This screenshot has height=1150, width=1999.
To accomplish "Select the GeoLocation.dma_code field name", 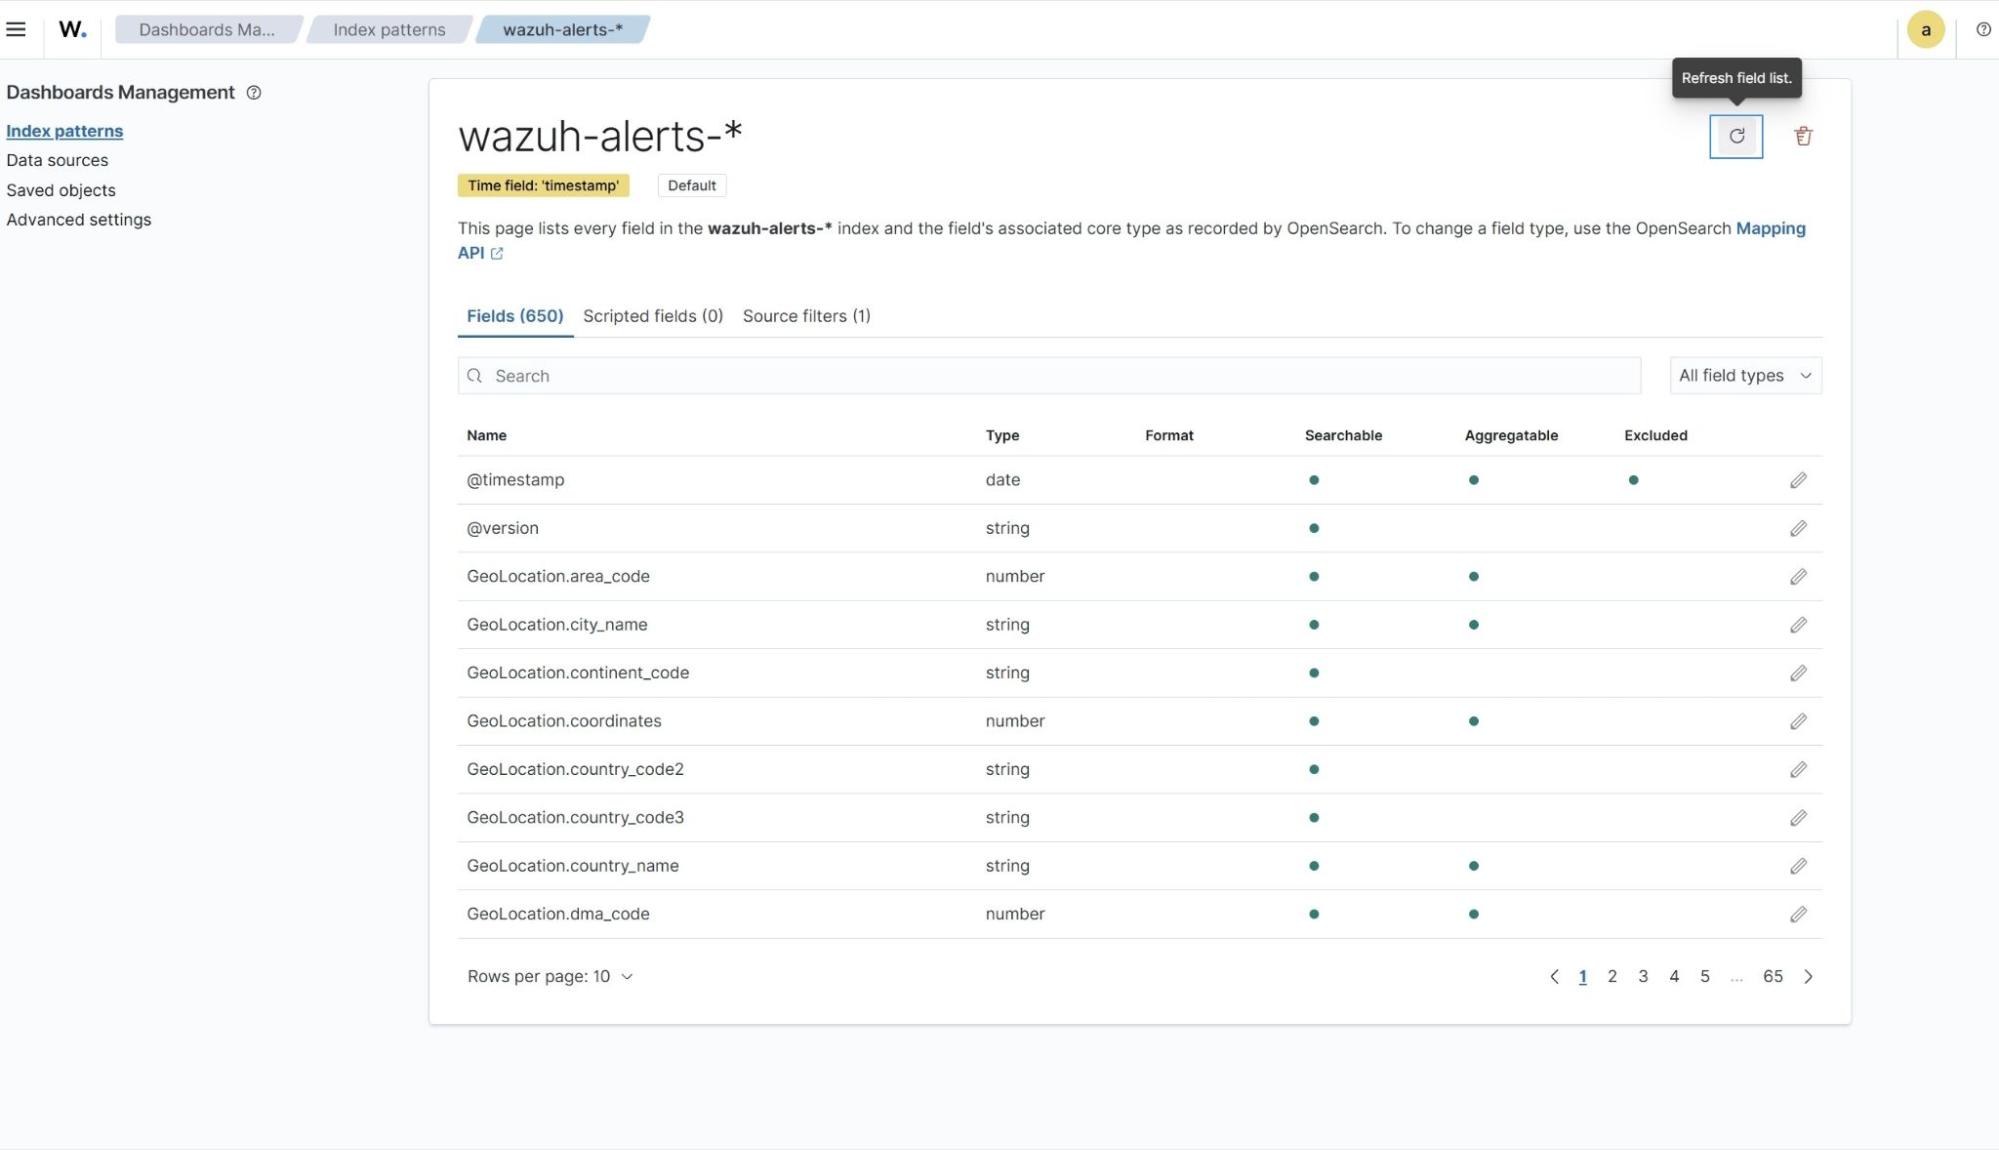I will [558, 914].
